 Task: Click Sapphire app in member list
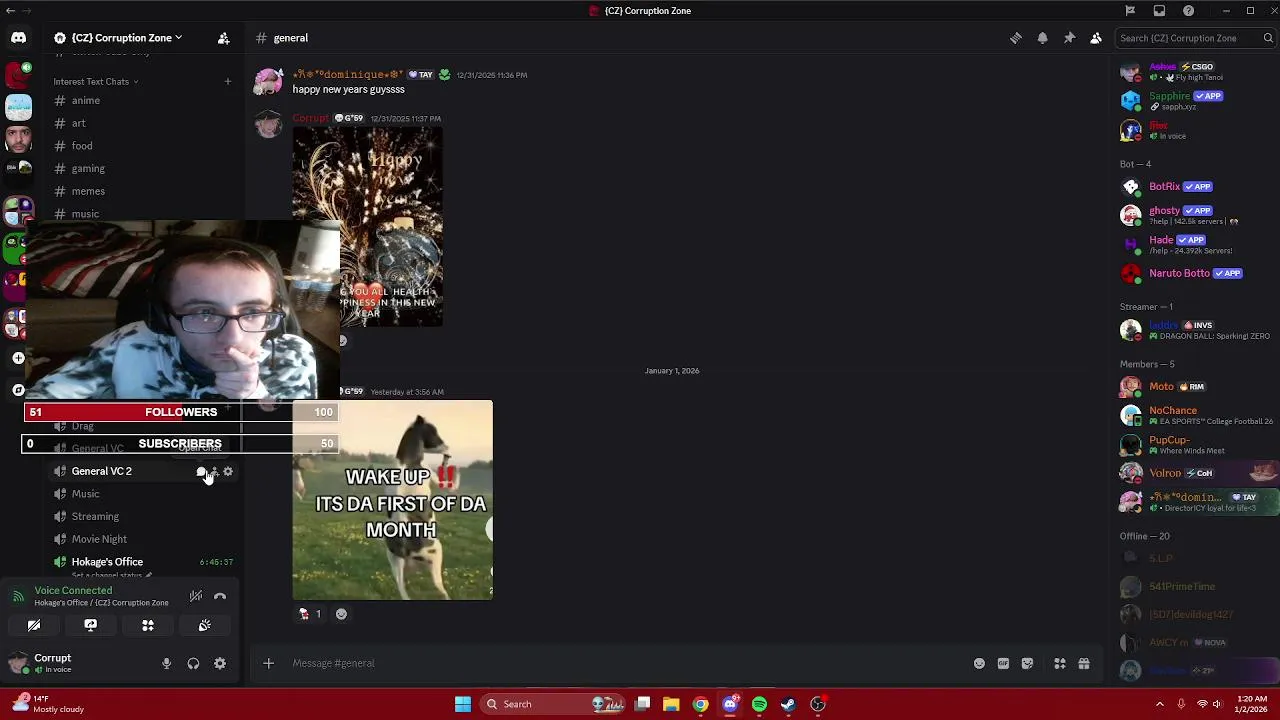1194,100
